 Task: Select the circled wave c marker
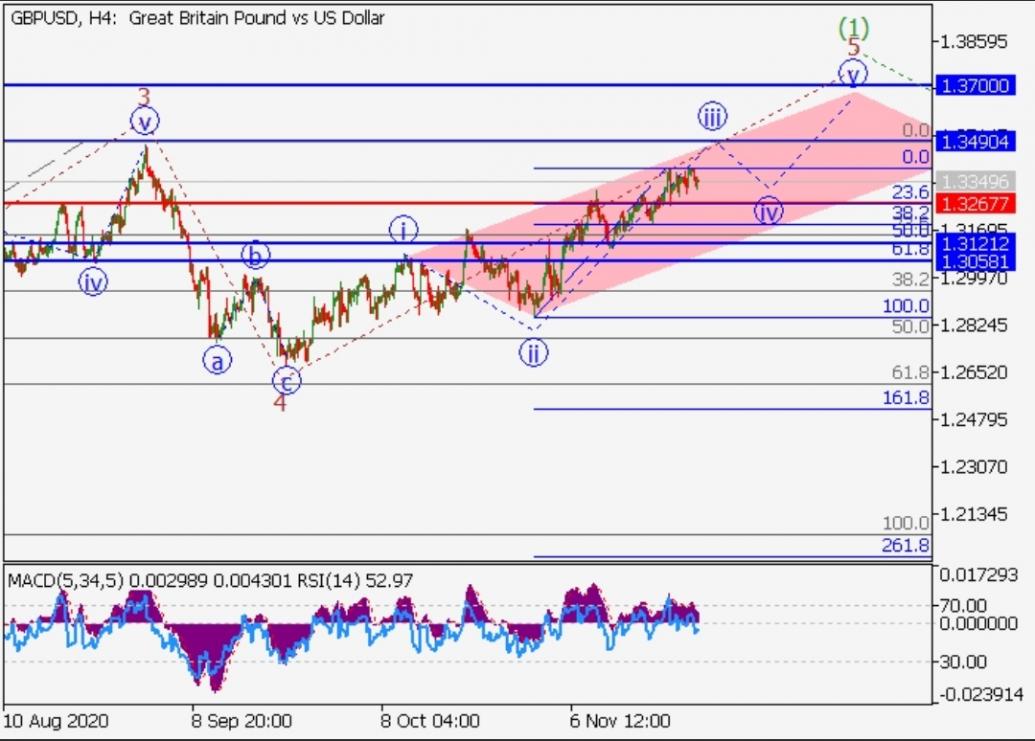point(285,381)
